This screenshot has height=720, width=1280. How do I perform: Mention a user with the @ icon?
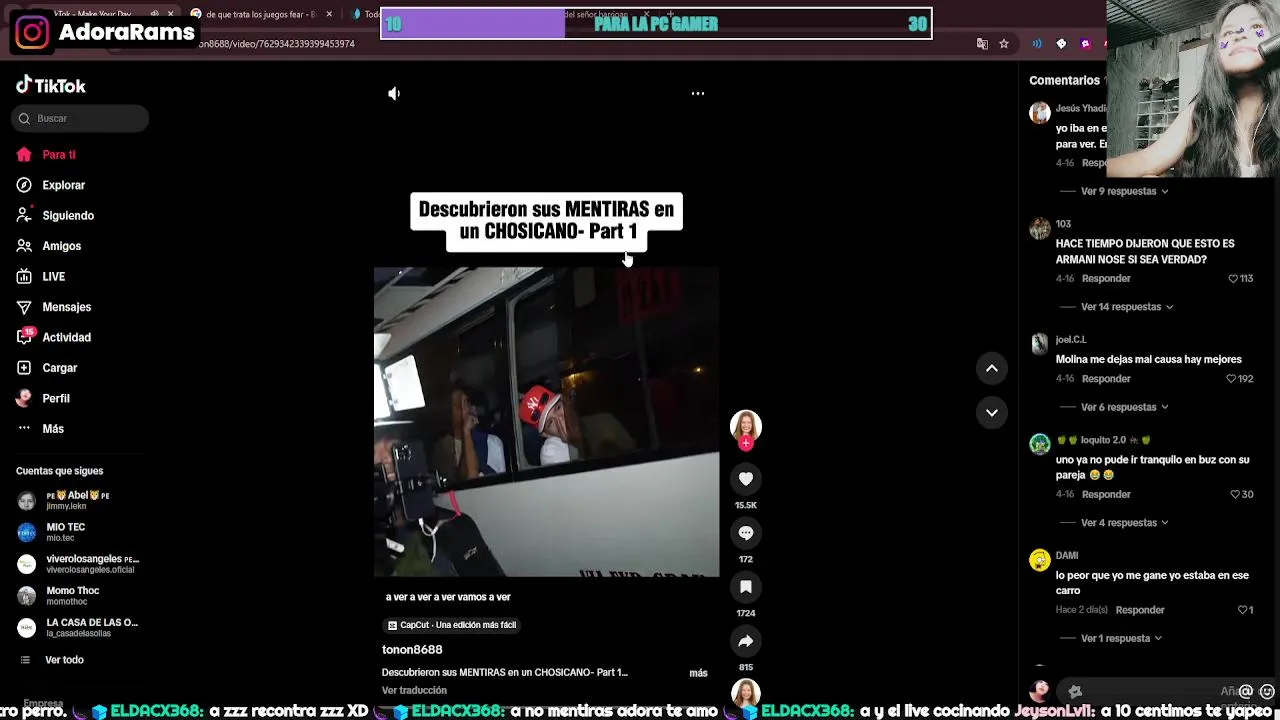click(1246, 691)
